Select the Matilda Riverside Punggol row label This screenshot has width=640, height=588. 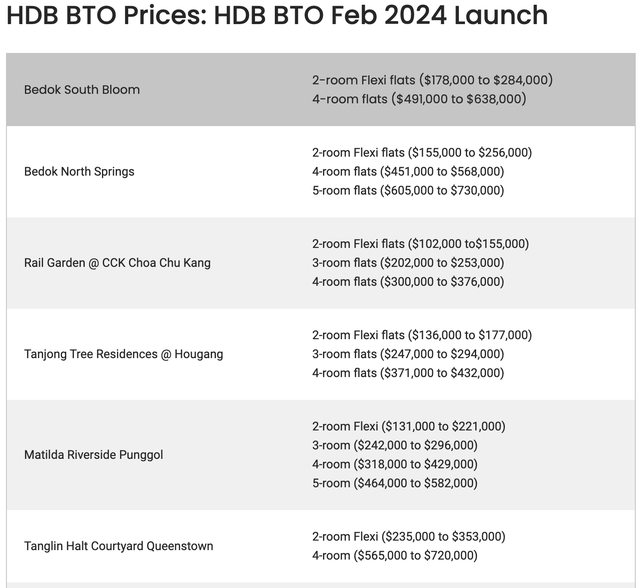[x=93, y=455]
